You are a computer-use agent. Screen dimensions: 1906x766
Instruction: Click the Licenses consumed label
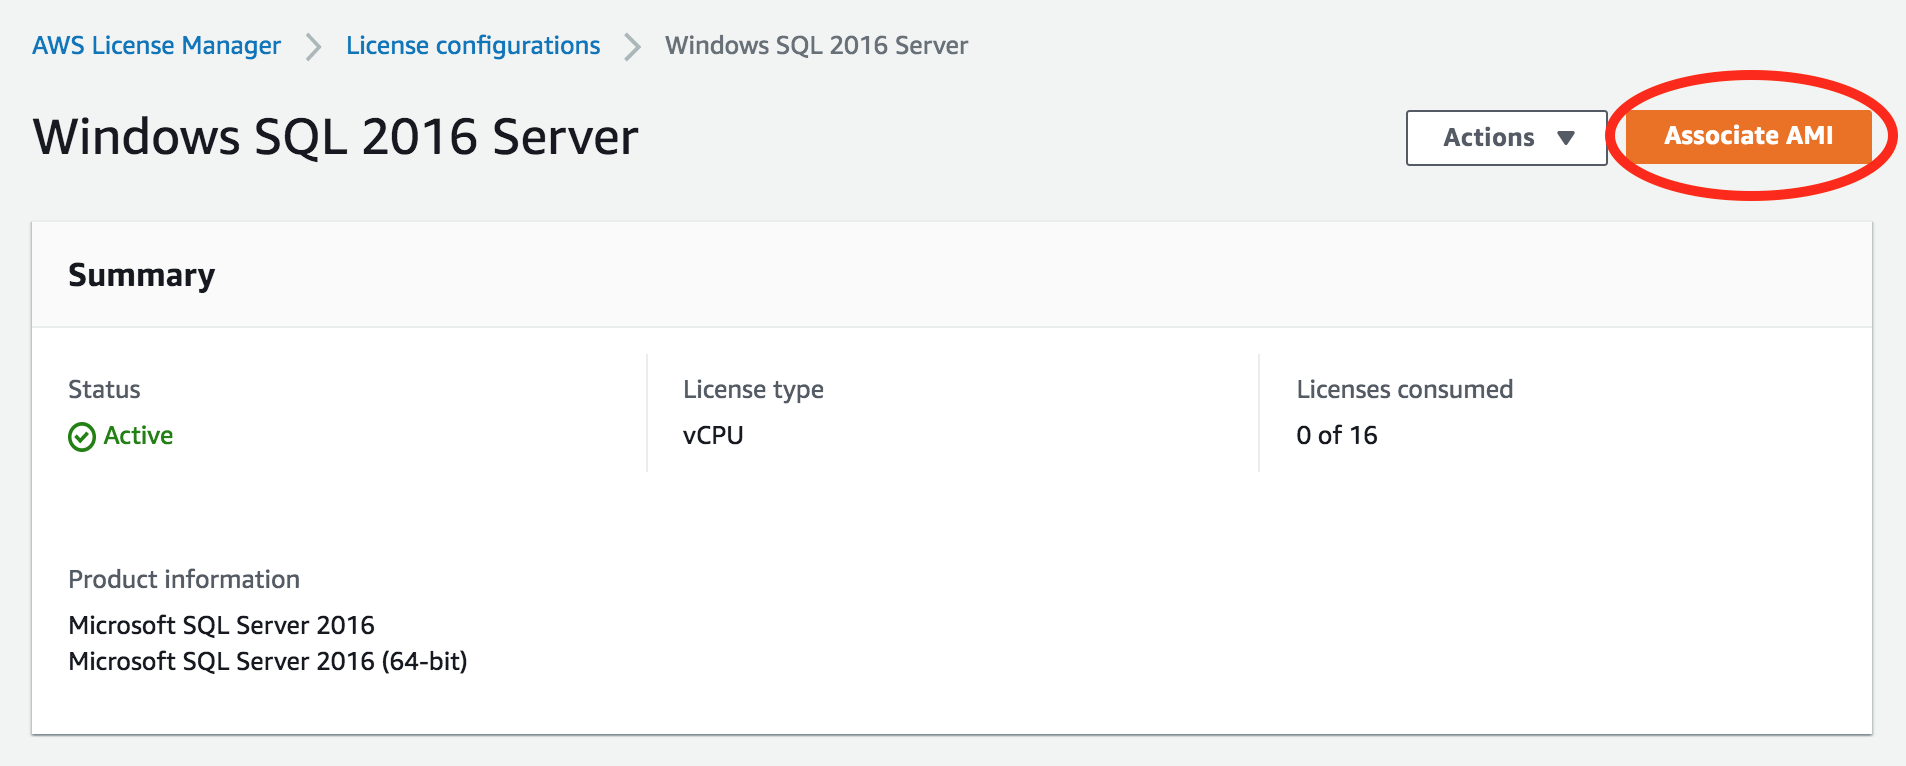(x=1404, y=389)
